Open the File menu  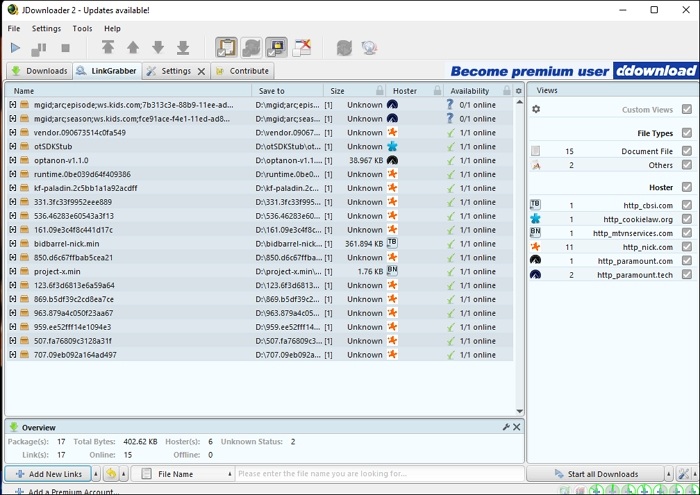pyautogui.click(x=14, y=29)
